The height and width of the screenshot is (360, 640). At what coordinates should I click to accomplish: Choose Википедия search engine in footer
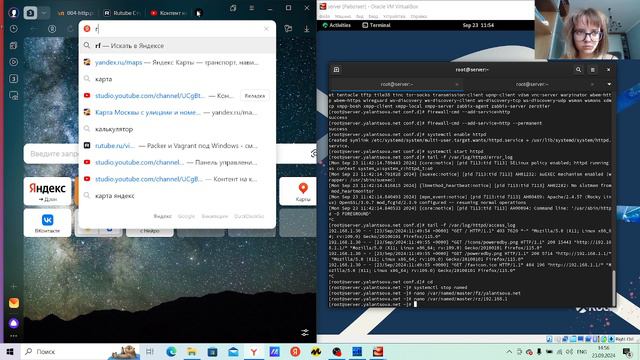pyautogui.click(x=214, y=216)
